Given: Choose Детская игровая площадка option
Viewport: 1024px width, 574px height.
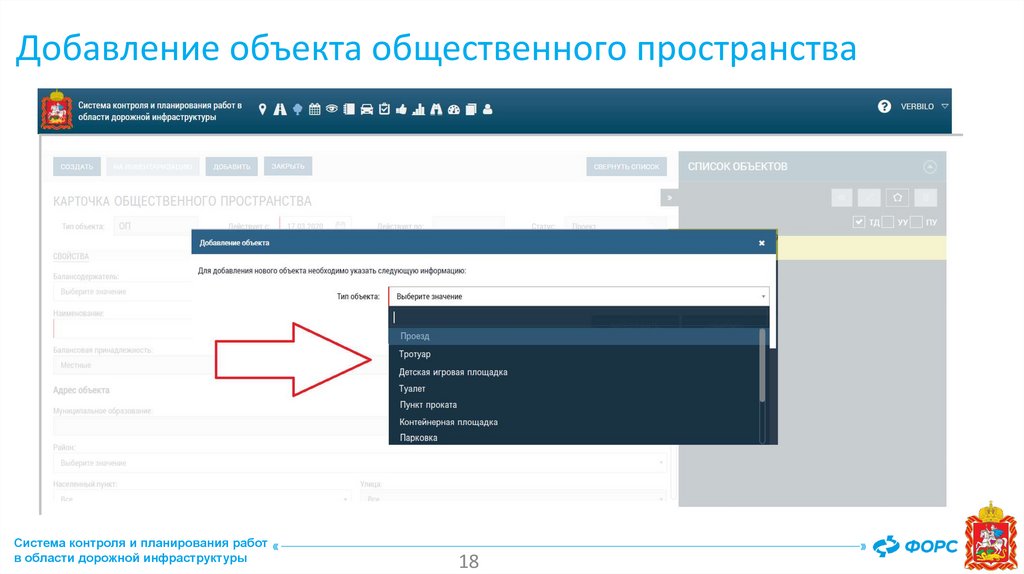Looking at the screenshot, I should [575, 372].
